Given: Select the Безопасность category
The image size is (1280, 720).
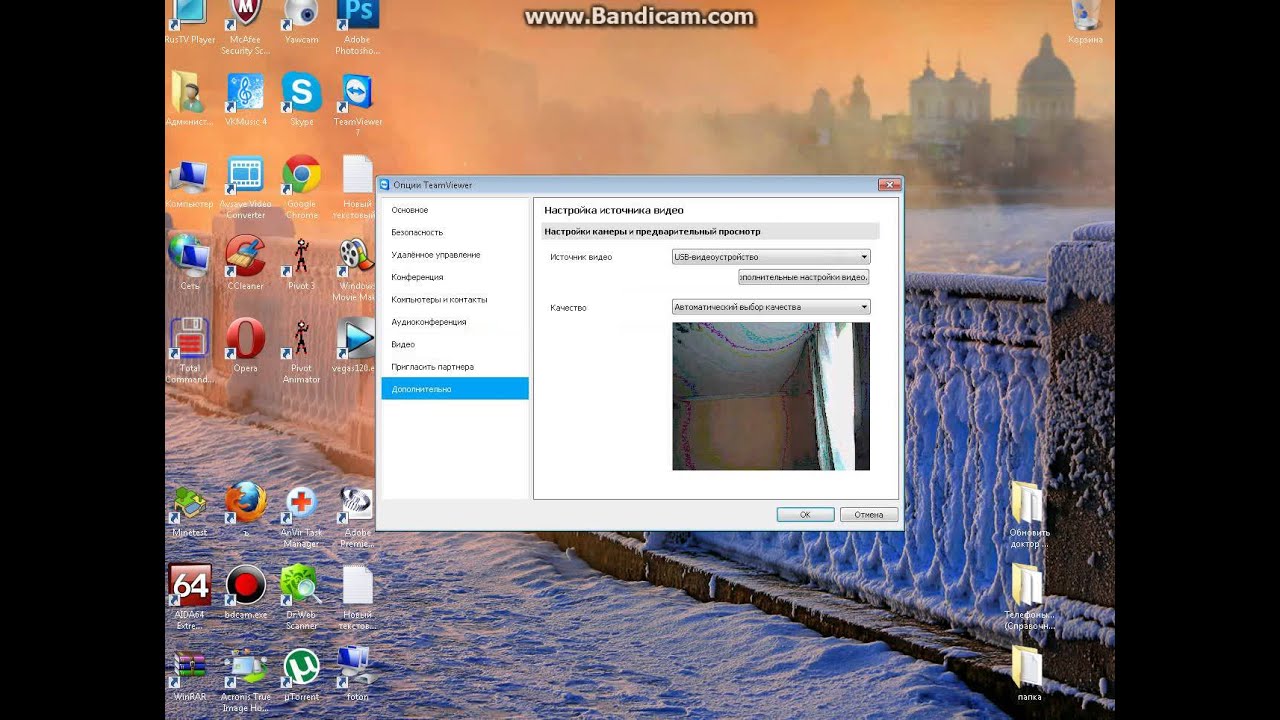Looking at the screenshot, I should tap(455, 232).
